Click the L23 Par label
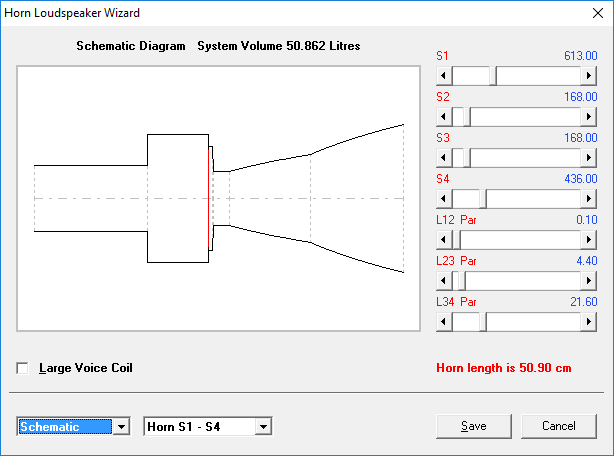This screenshot has width=614, height=456. [456, 261]
